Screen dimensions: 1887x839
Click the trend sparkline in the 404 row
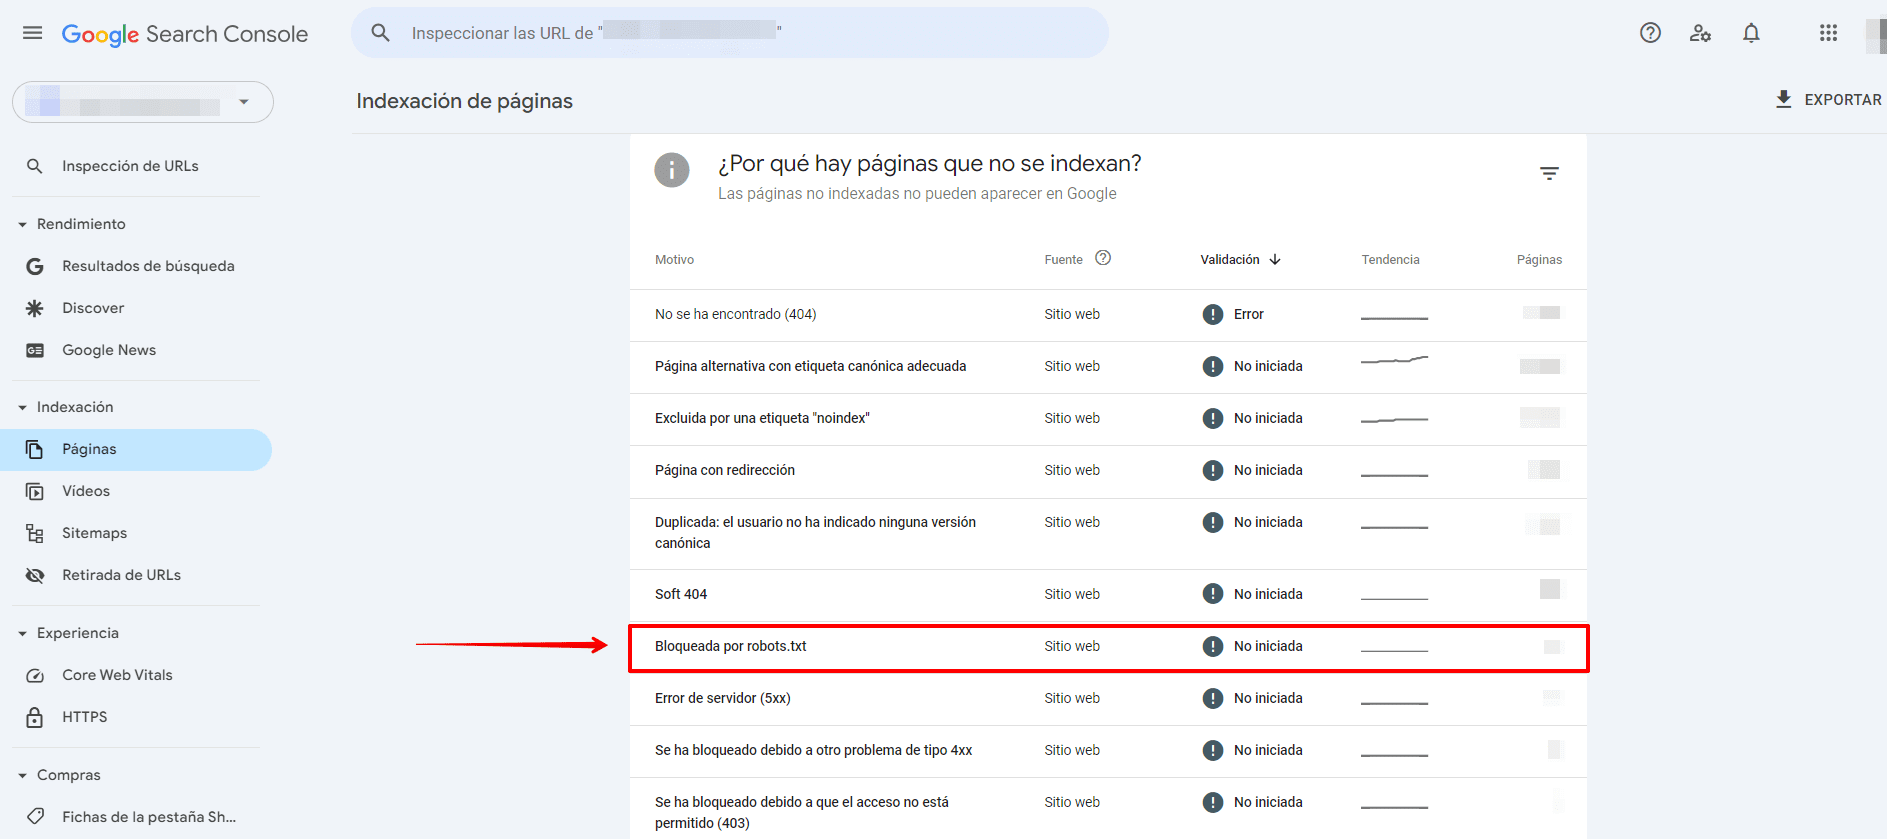point(1394,318)
